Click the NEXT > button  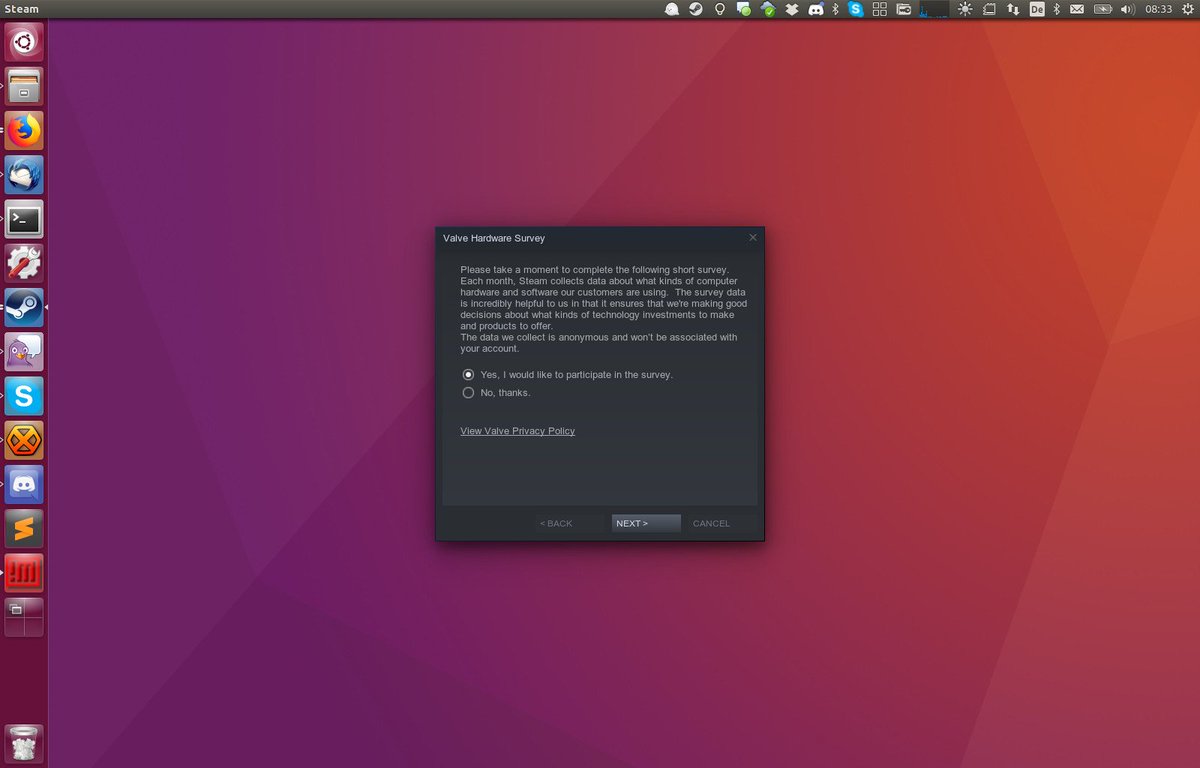(x=646, y=523)
